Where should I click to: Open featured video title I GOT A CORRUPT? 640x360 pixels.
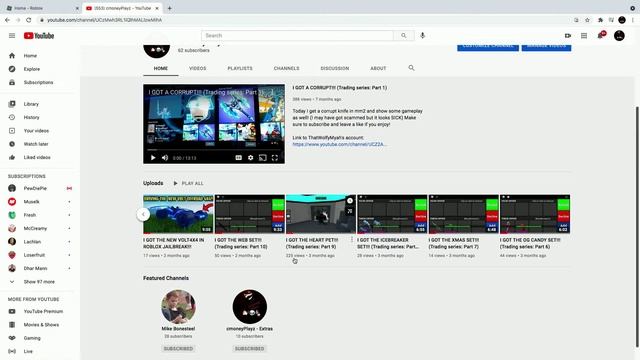(x=340, y=88)
